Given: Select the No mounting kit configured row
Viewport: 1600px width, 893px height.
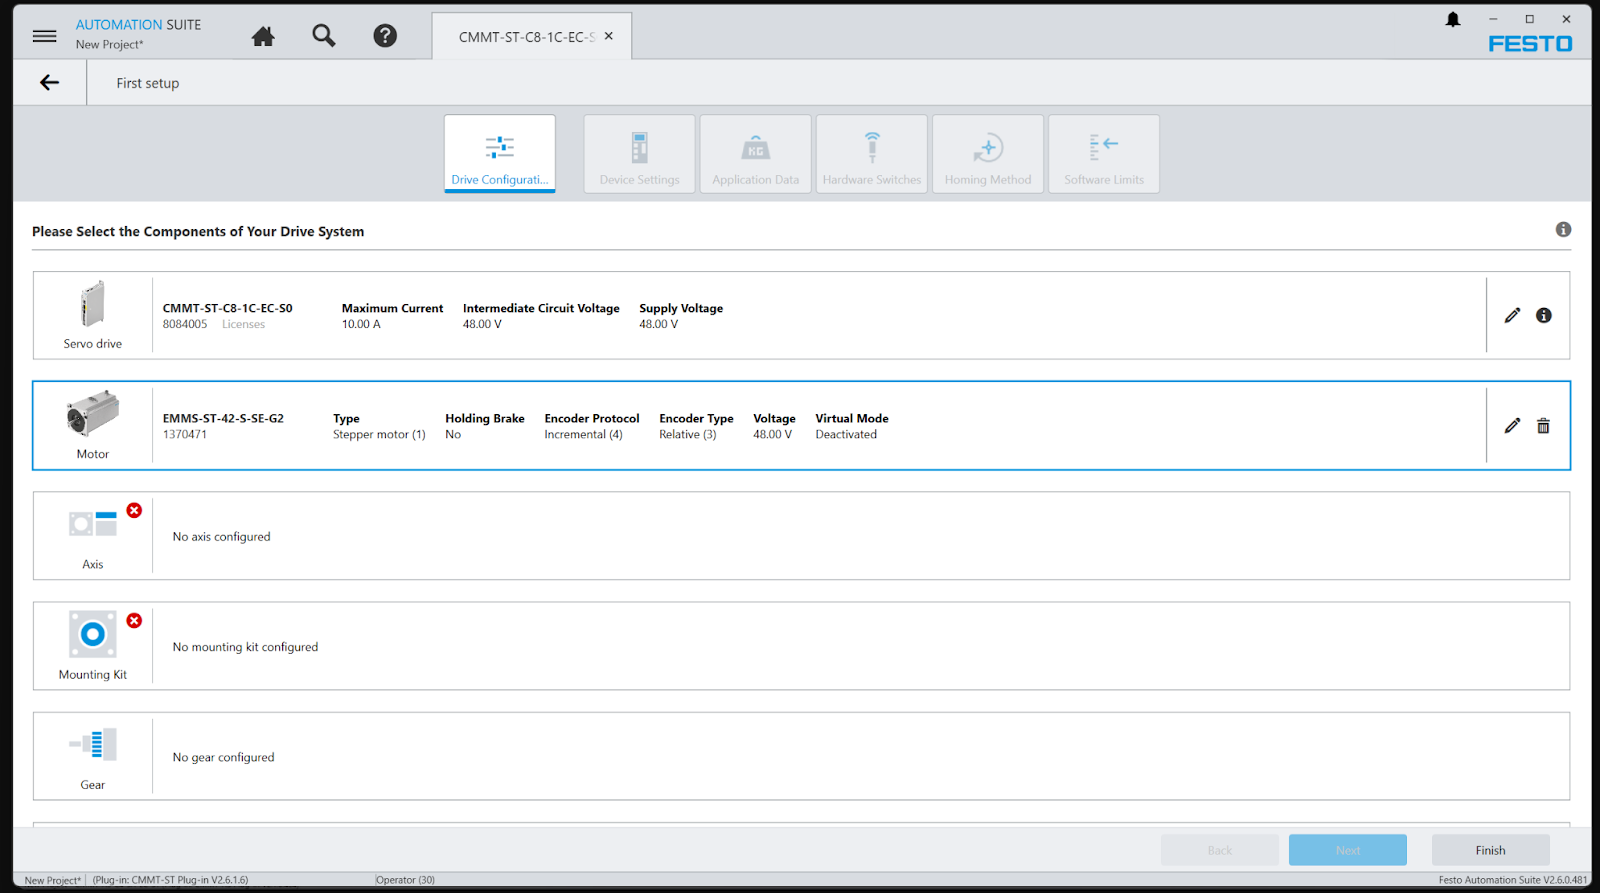Looking at the screenshot, I should tap(802, 646).
